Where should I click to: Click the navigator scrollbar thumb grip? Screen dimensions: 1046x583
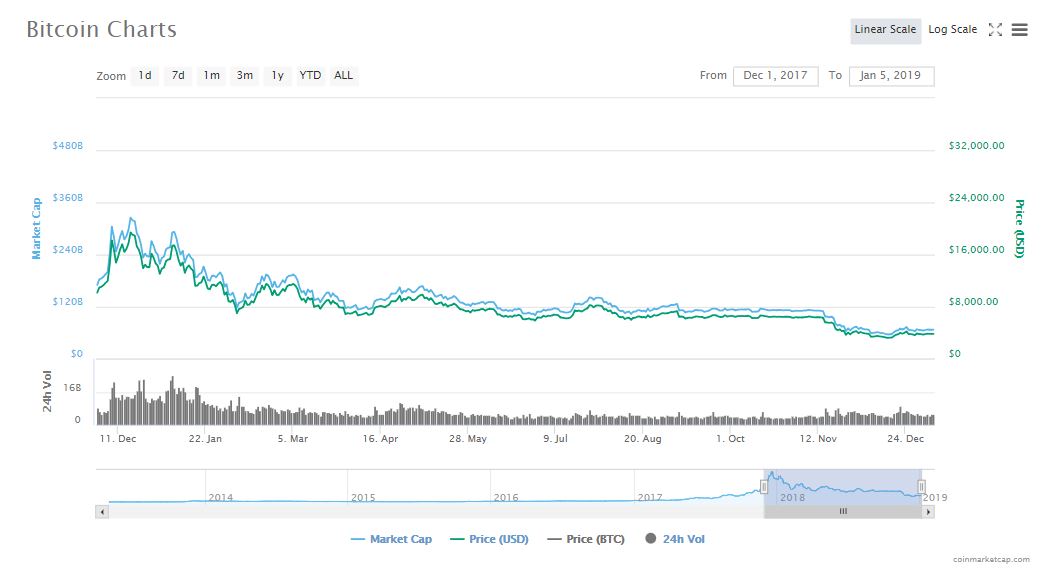843,511
